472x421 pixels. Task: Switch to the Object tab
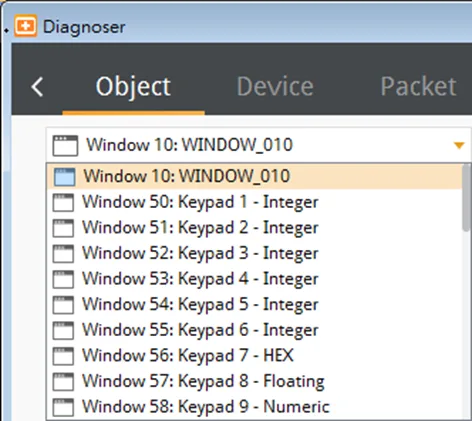tap(133, 87)
